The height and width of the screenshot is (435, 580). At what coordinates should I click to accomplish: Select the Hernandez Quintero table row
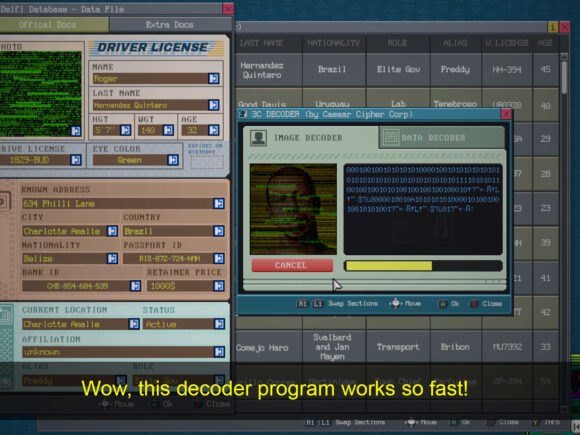click(397, 70)
